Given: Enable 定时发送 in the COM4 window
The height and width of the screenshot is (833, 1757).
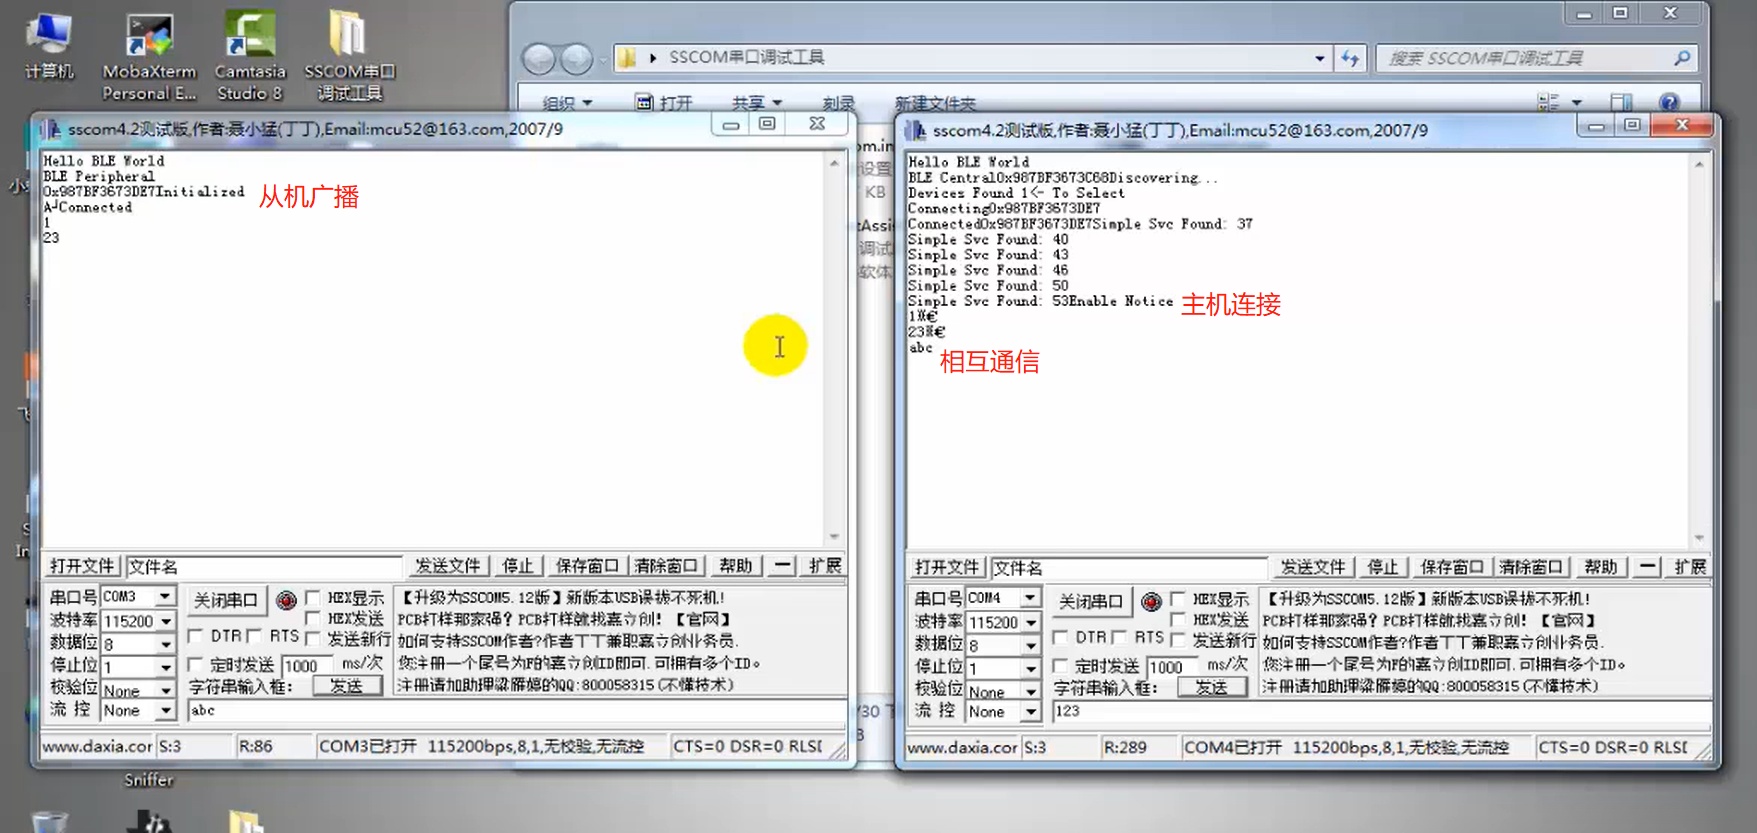Looking at the screenshot, I should coord(1060,666).
